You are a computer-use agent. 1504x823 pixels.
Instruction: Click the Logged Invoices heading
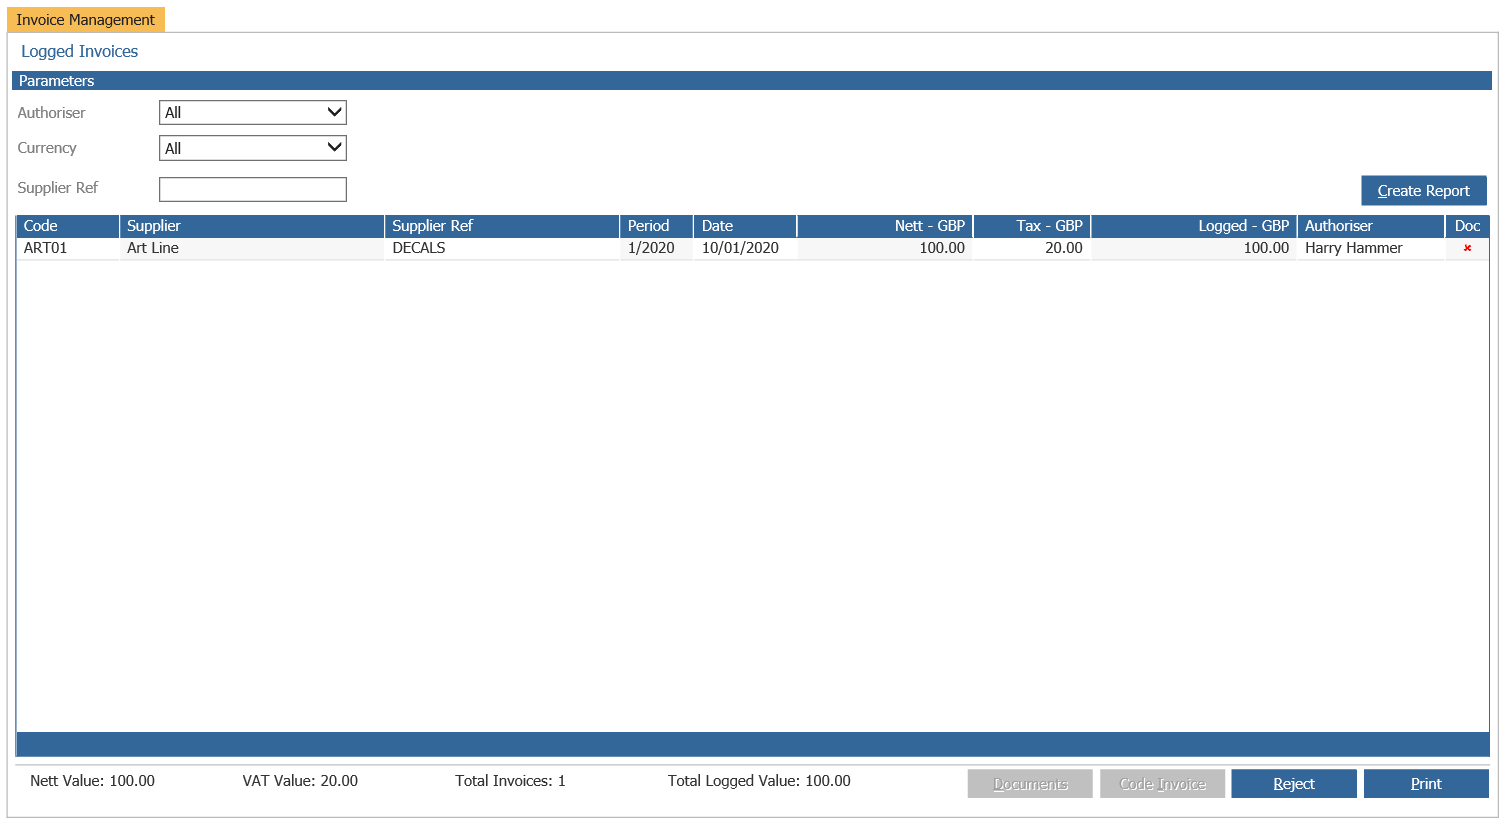point(80,52)
